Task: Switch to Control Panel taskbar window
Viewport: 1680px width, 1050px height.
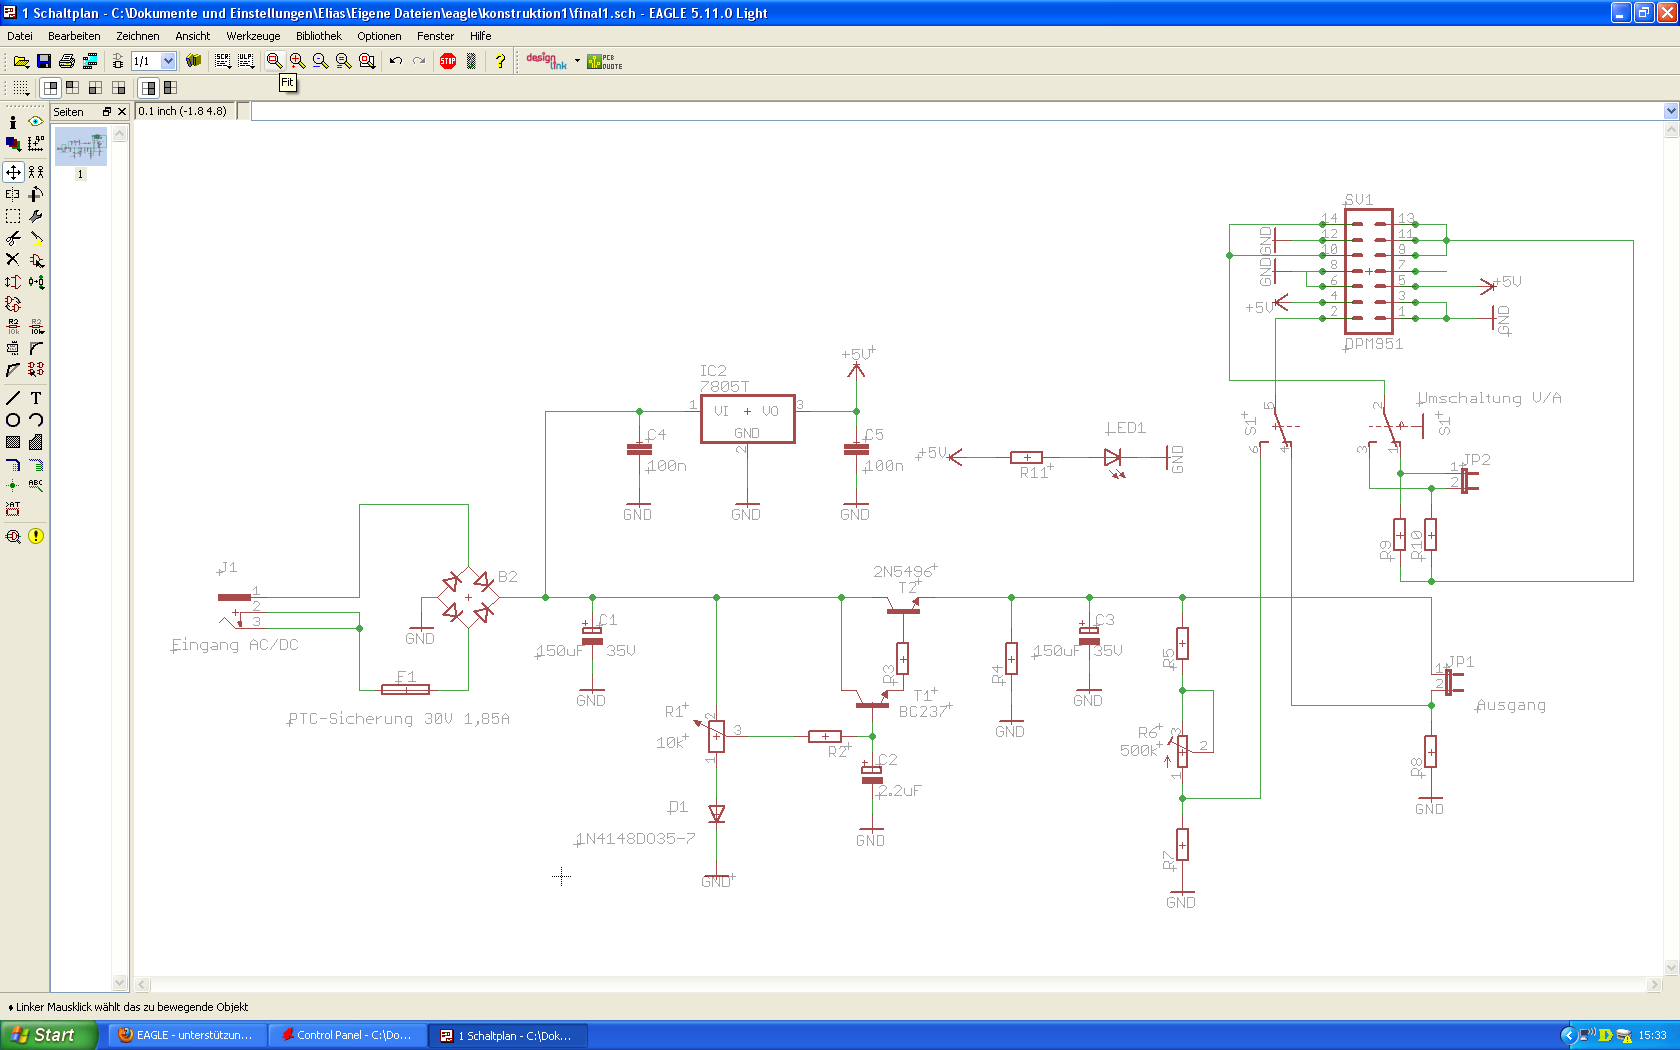Action: [347, 1035]
